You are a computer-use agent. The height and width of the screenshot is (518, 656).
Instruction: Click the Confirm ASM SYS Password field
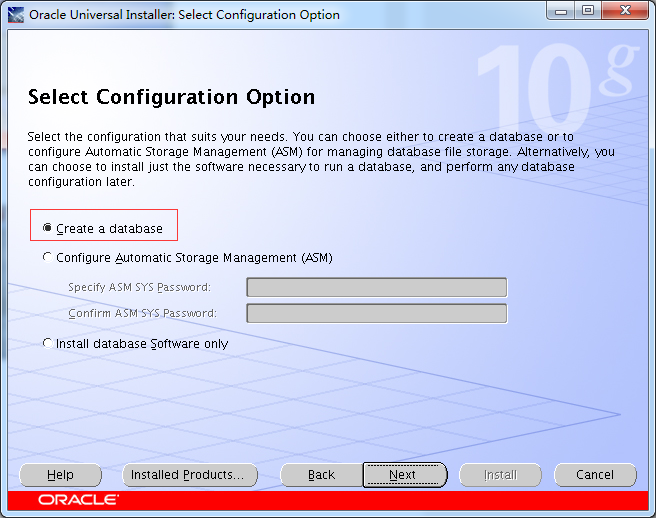click(377, 313)
